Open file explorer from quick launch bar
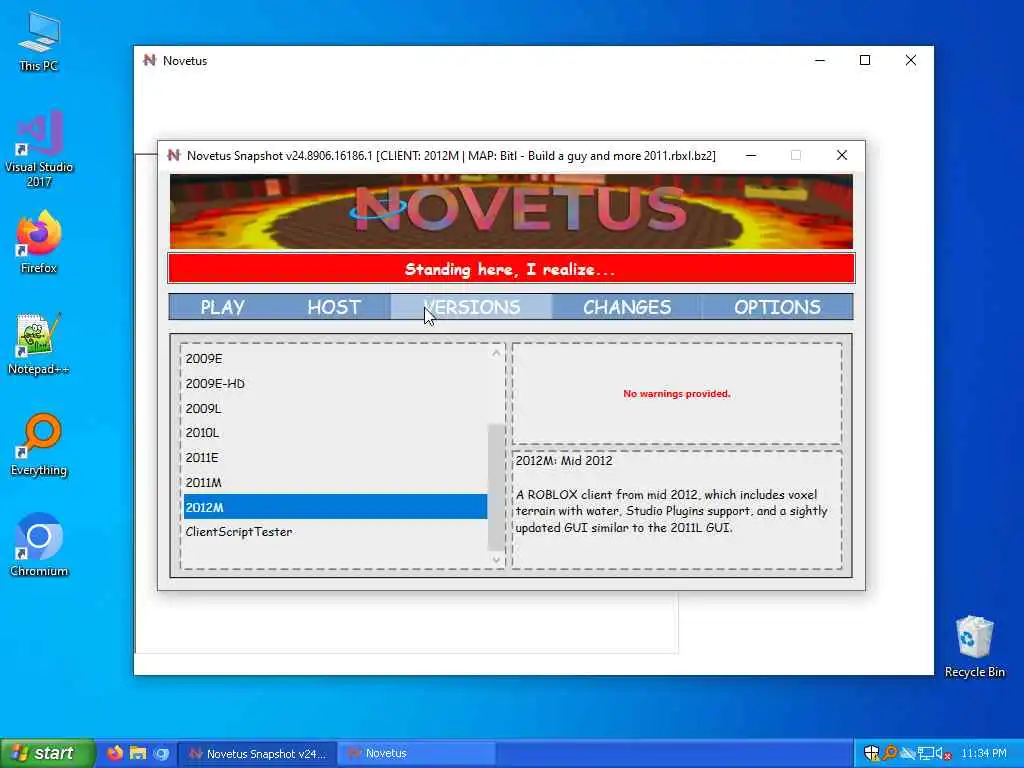 click(138, 753)
